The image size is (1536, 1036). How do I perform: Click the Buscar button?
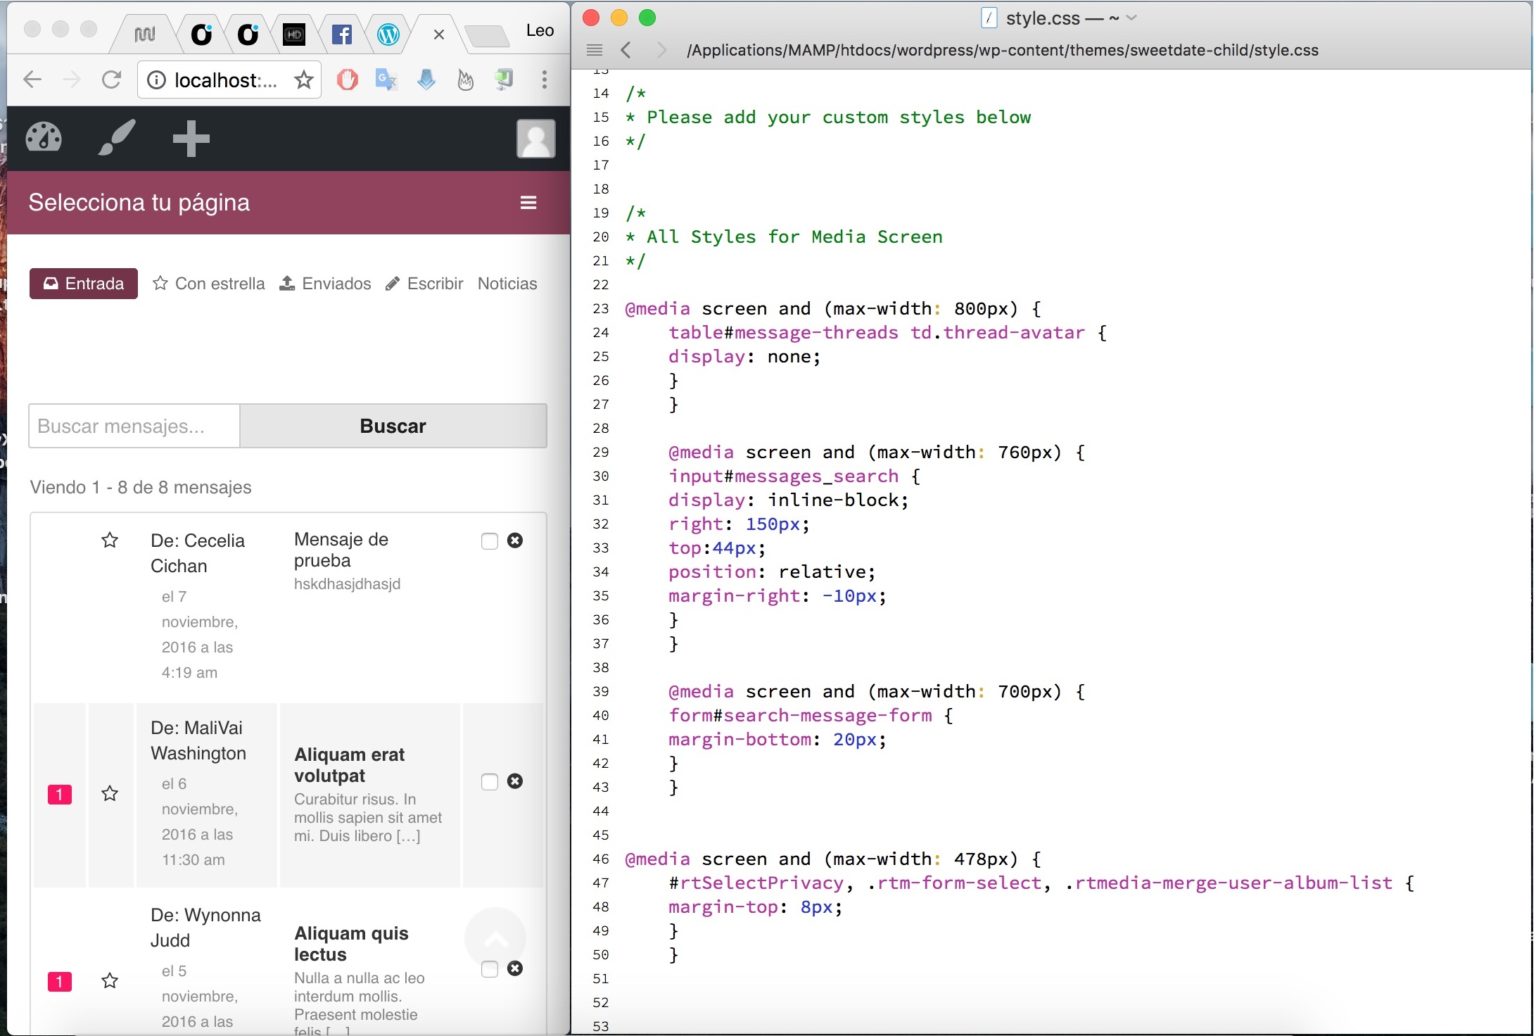(x=393, y=426)
